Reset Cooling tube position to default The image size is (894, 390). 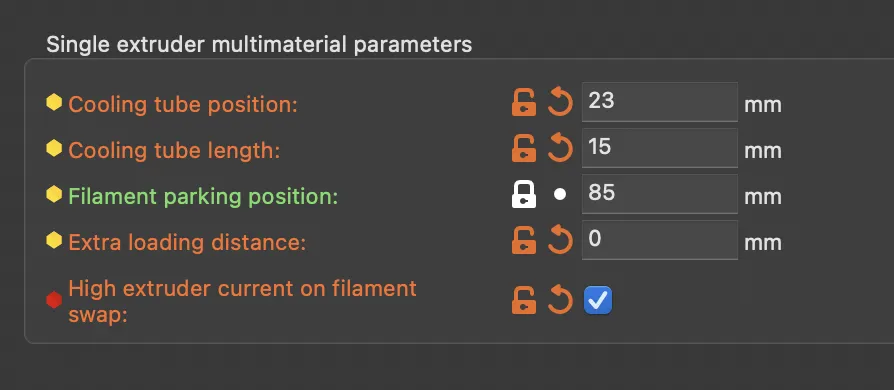coord(560,103)
